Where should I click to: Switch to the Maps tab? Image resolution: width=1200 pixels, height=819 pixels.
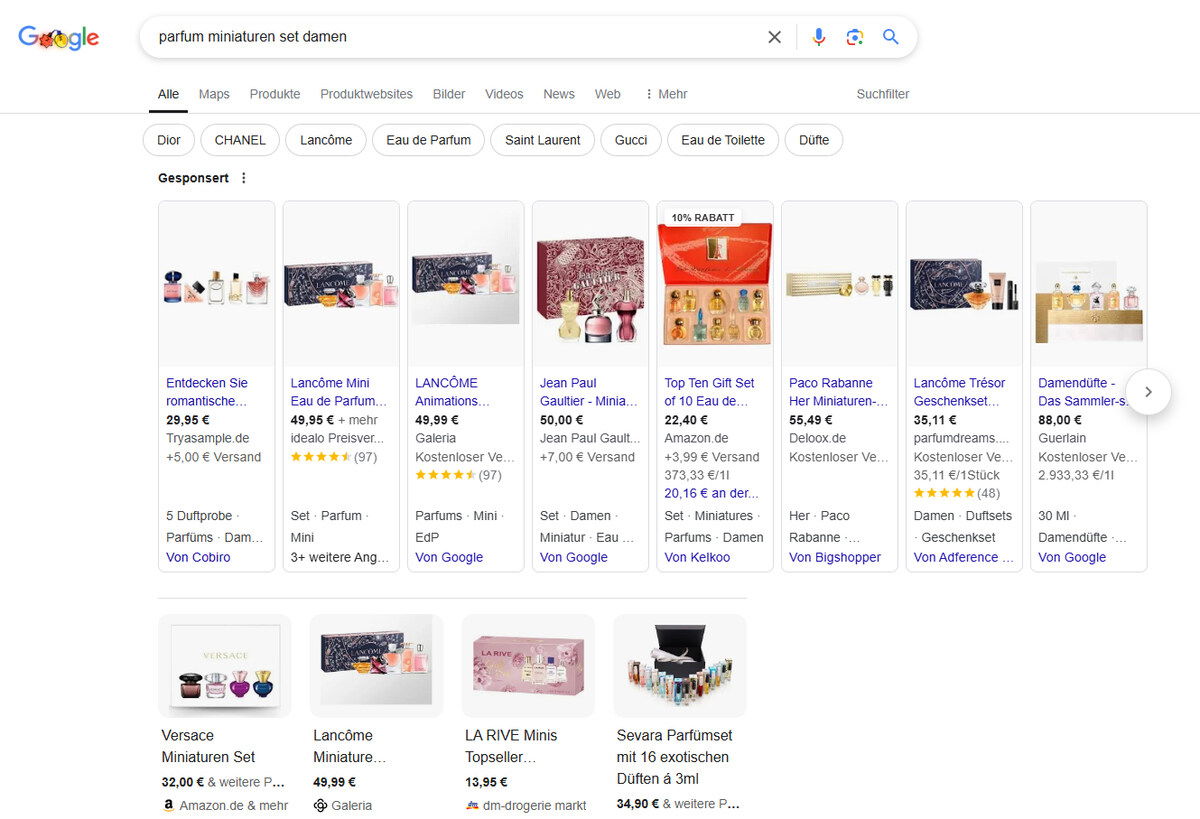tap(214, 94)
